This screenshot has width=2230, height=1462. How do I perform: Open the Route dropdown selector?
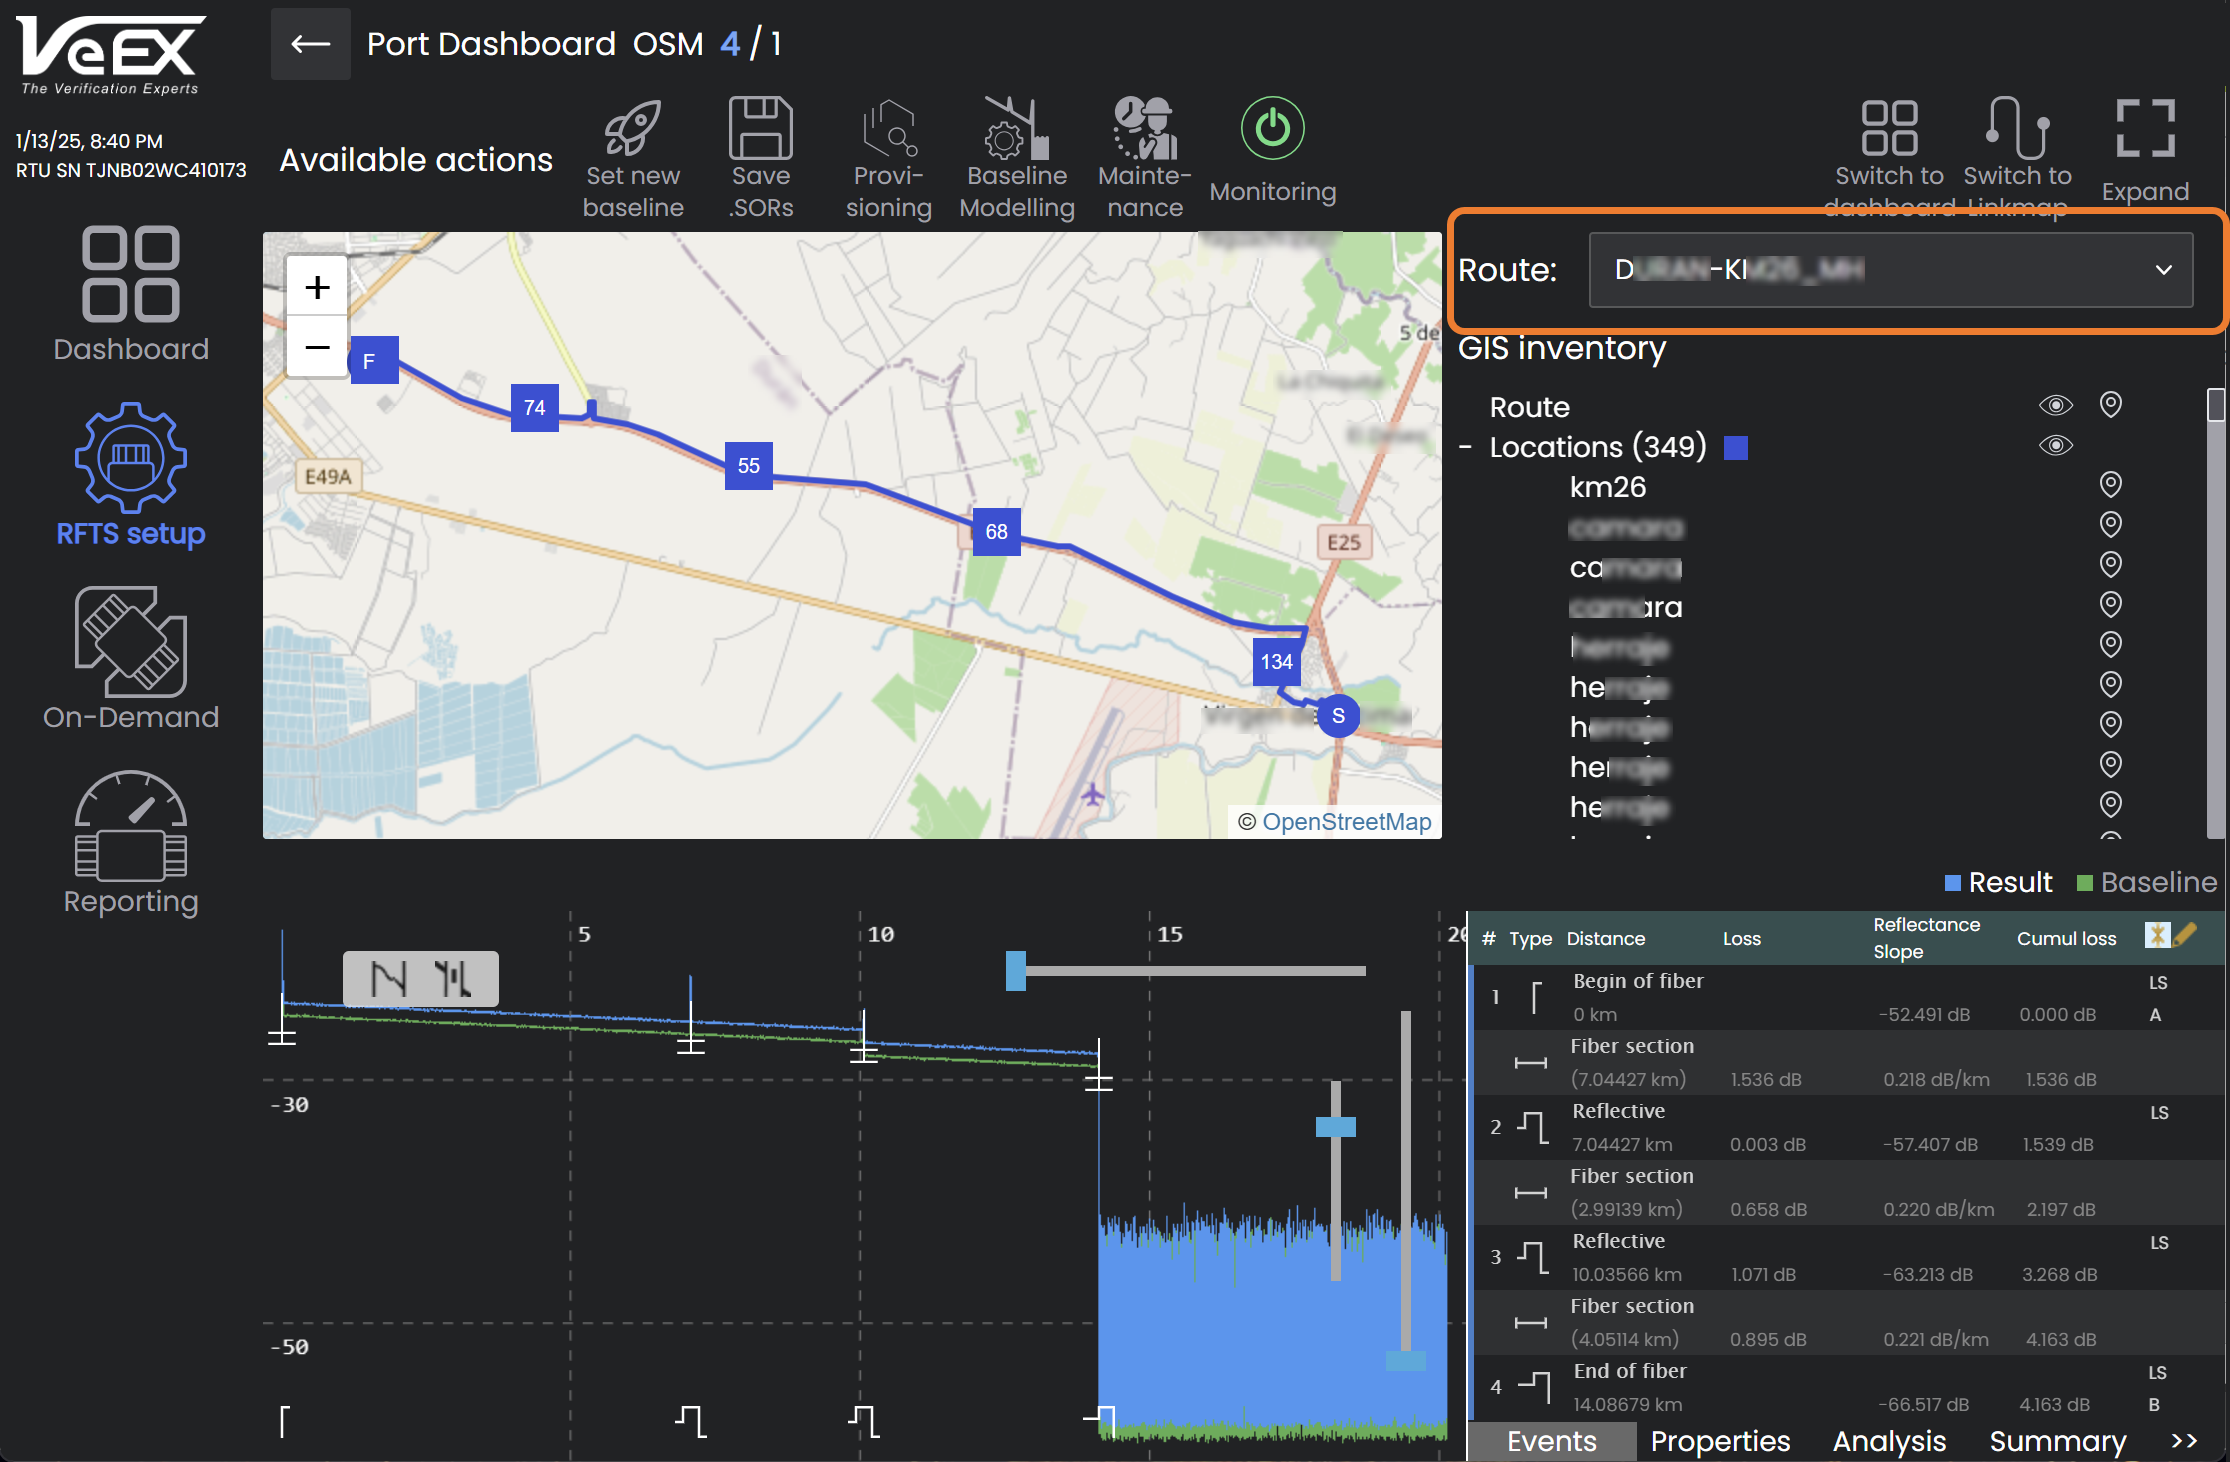point(1890,270)
